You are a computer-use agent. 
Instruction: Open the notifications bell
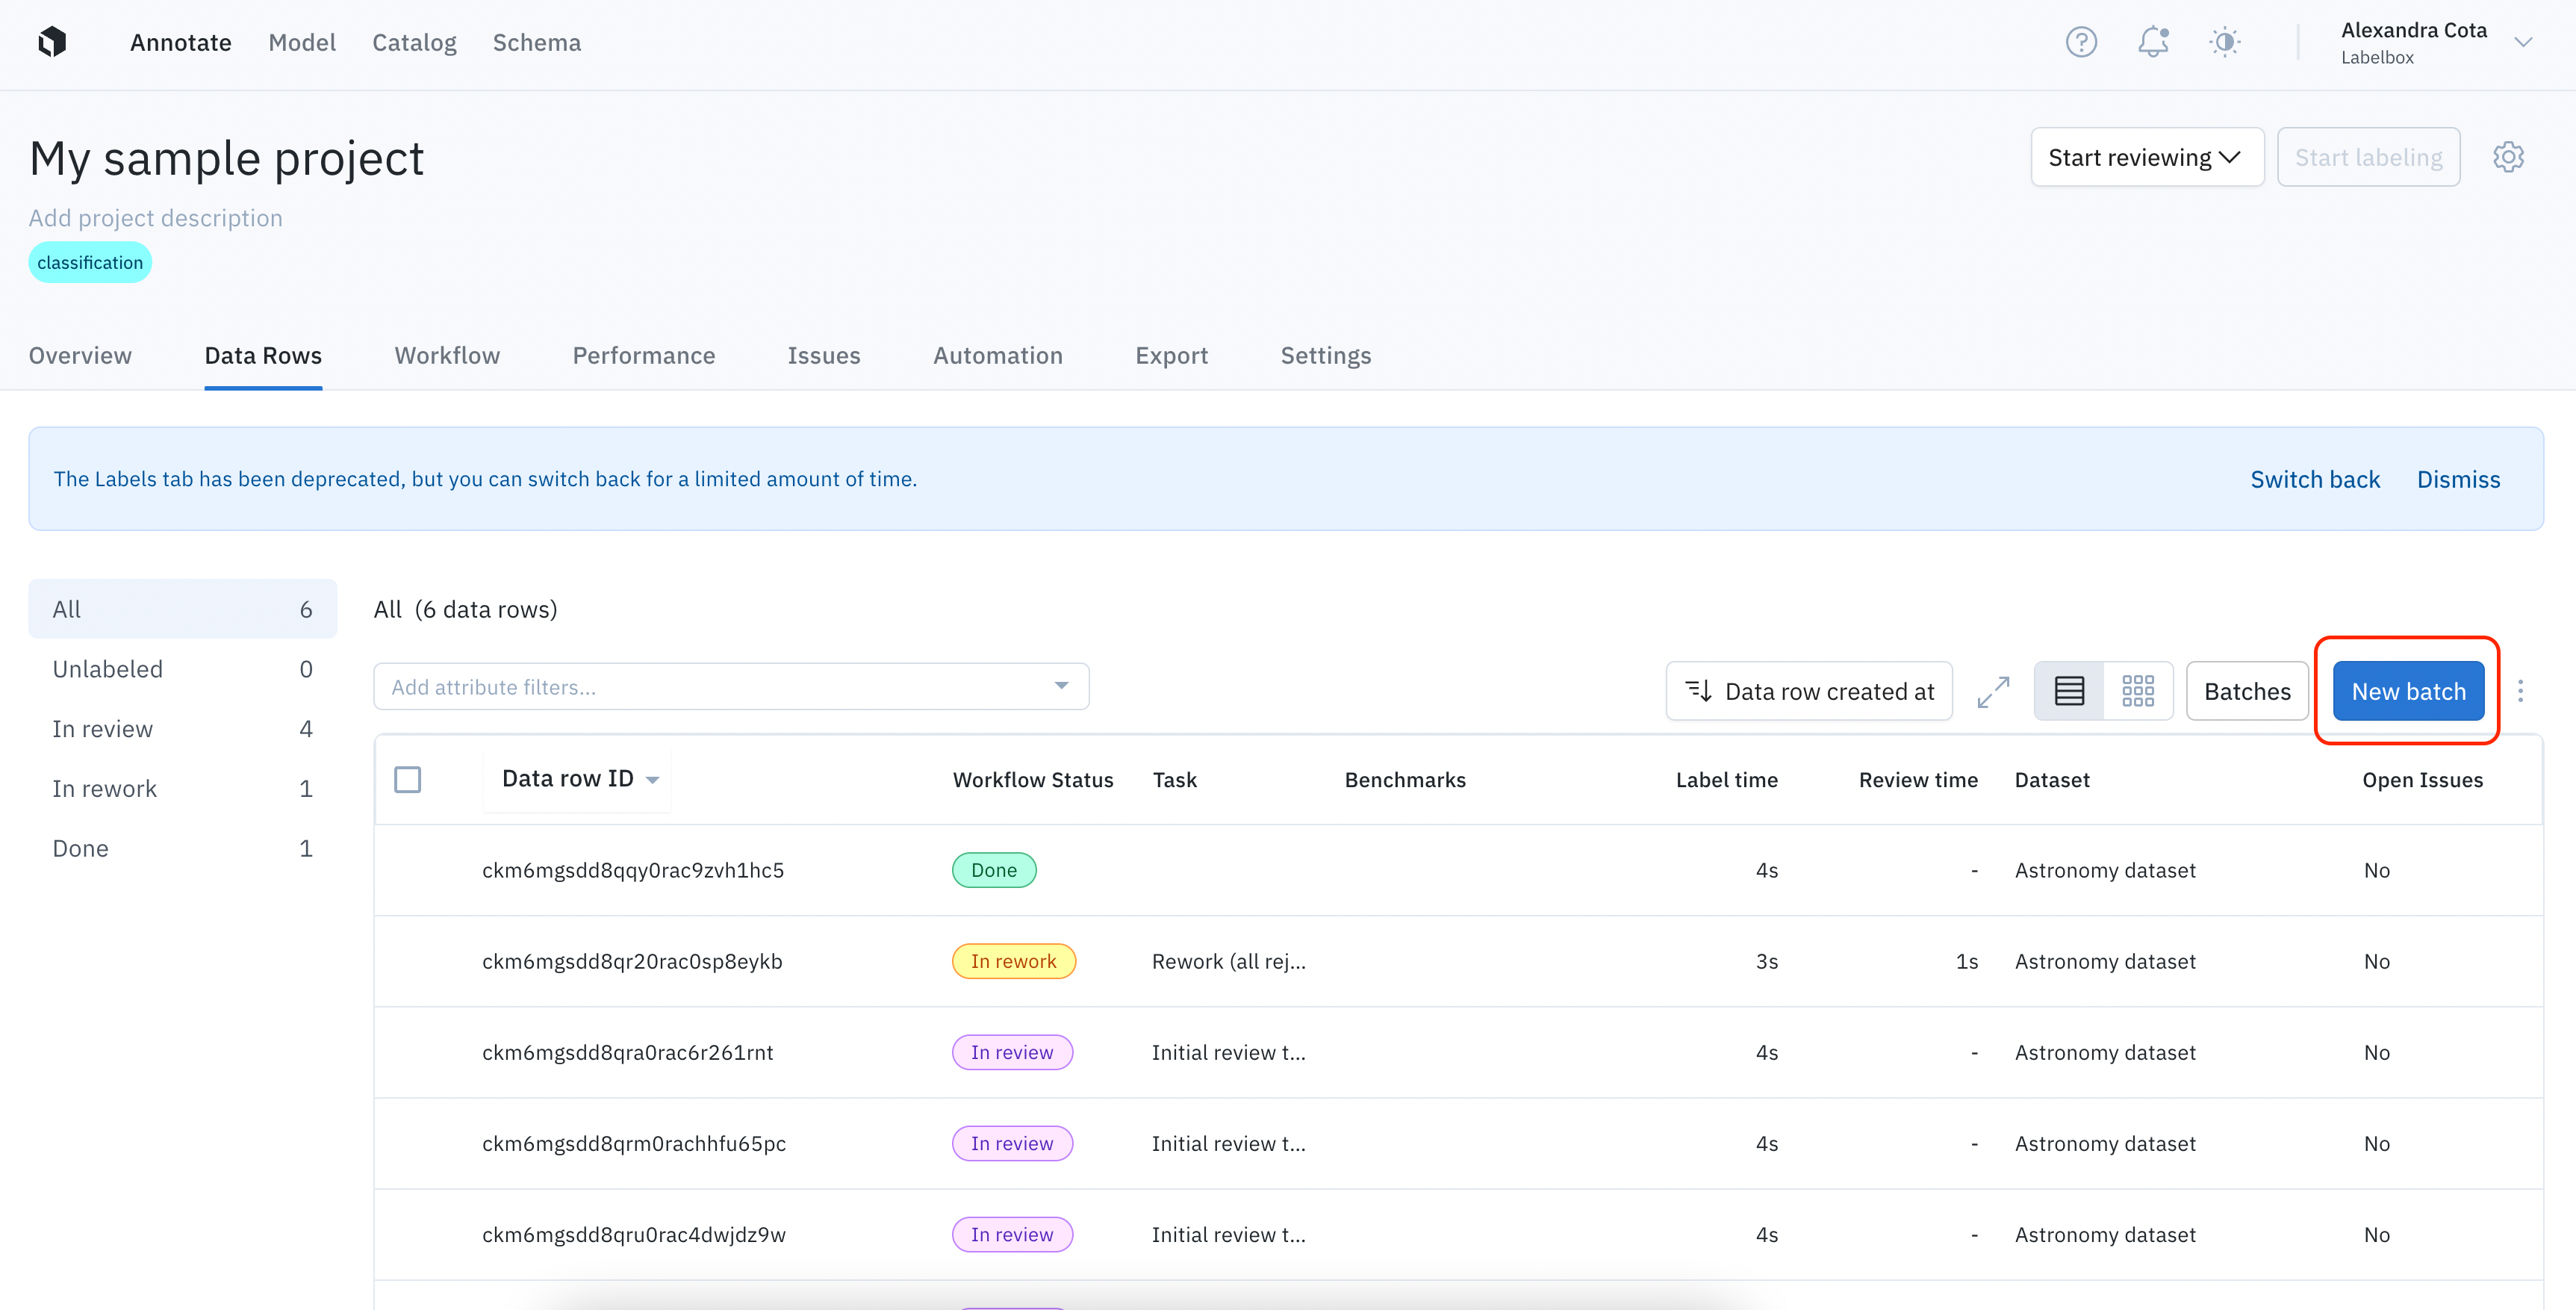(x=2152, y=42)
